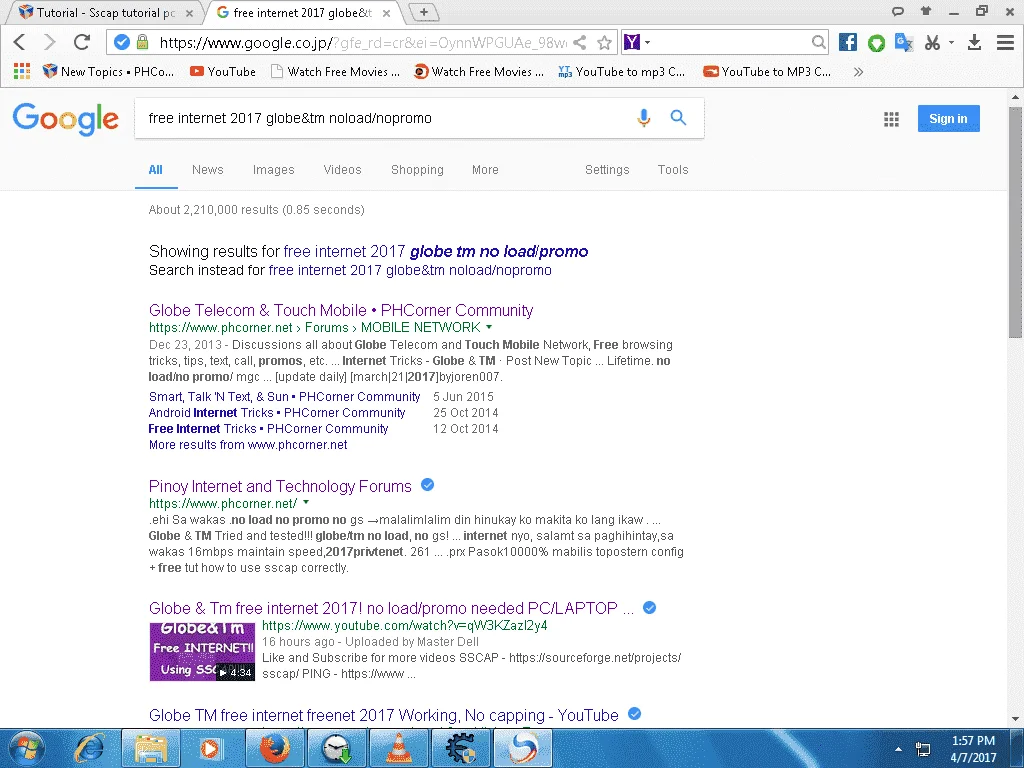The height and width of the screenshot is (768, 1024).
Task: Open the Google apps grid icon
Action: point(891,119)
